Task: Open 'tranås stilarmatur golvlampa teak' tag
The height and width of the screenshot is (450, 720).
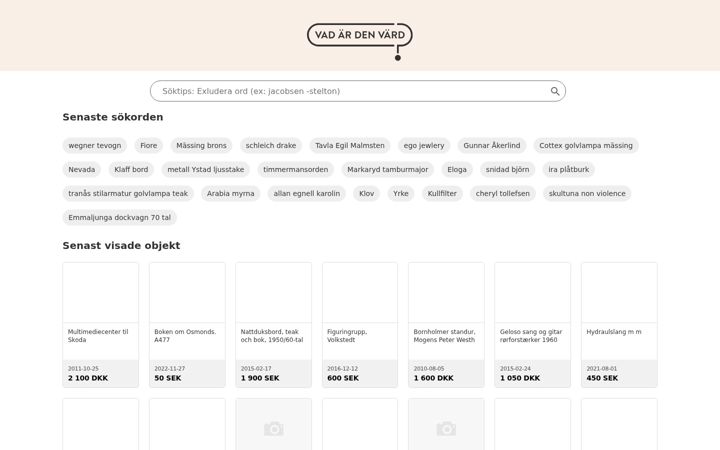Action: click(128, 193)
